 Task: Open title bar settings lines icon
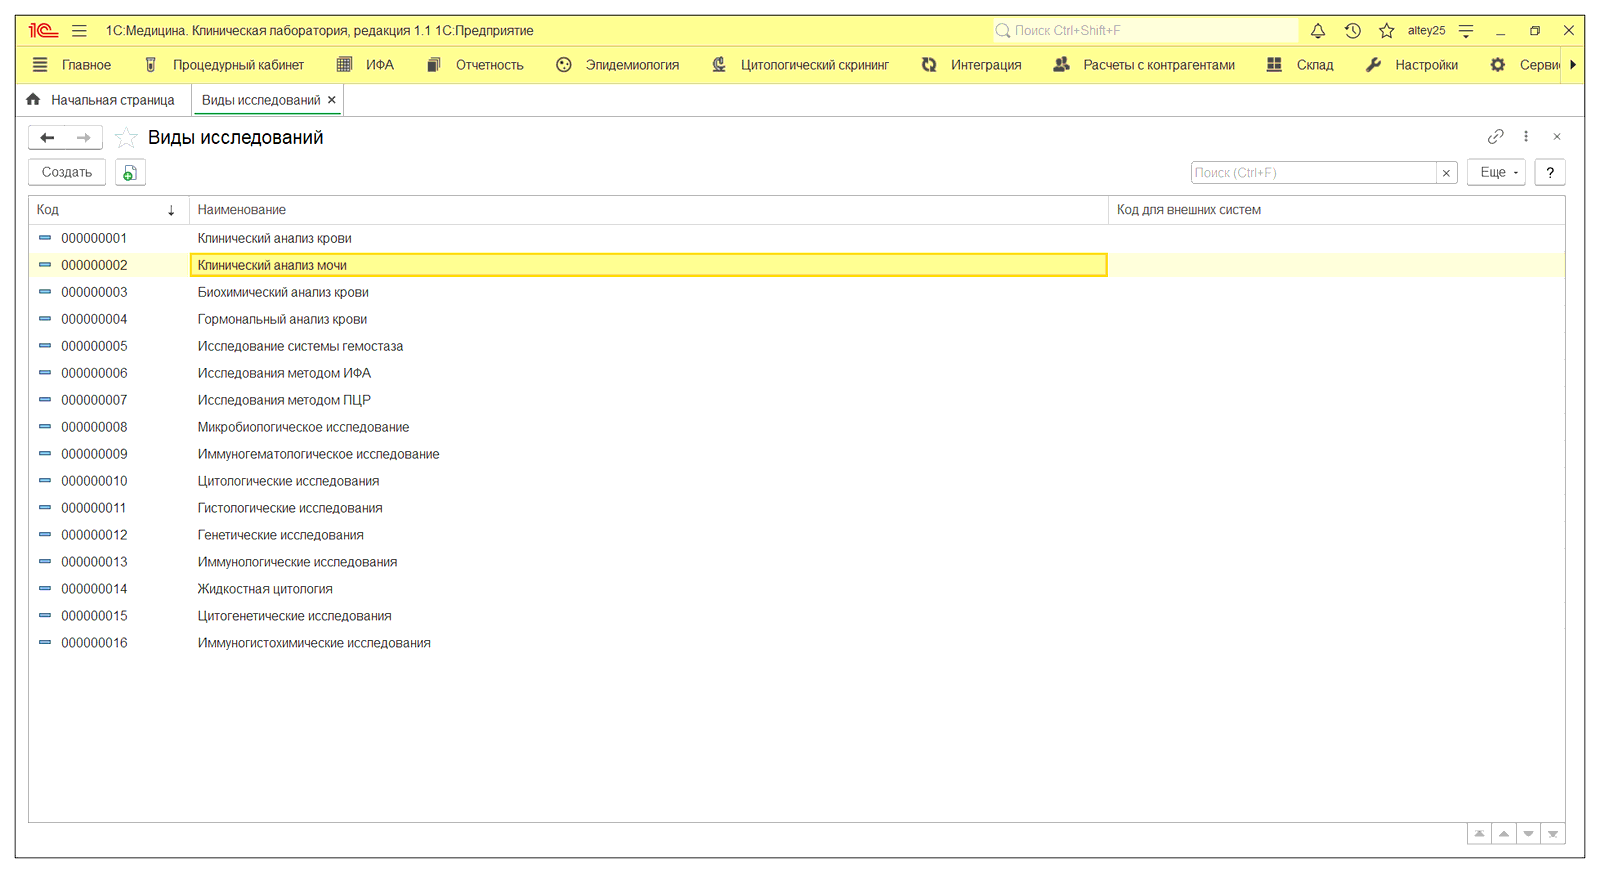(x=1466, y=31)
